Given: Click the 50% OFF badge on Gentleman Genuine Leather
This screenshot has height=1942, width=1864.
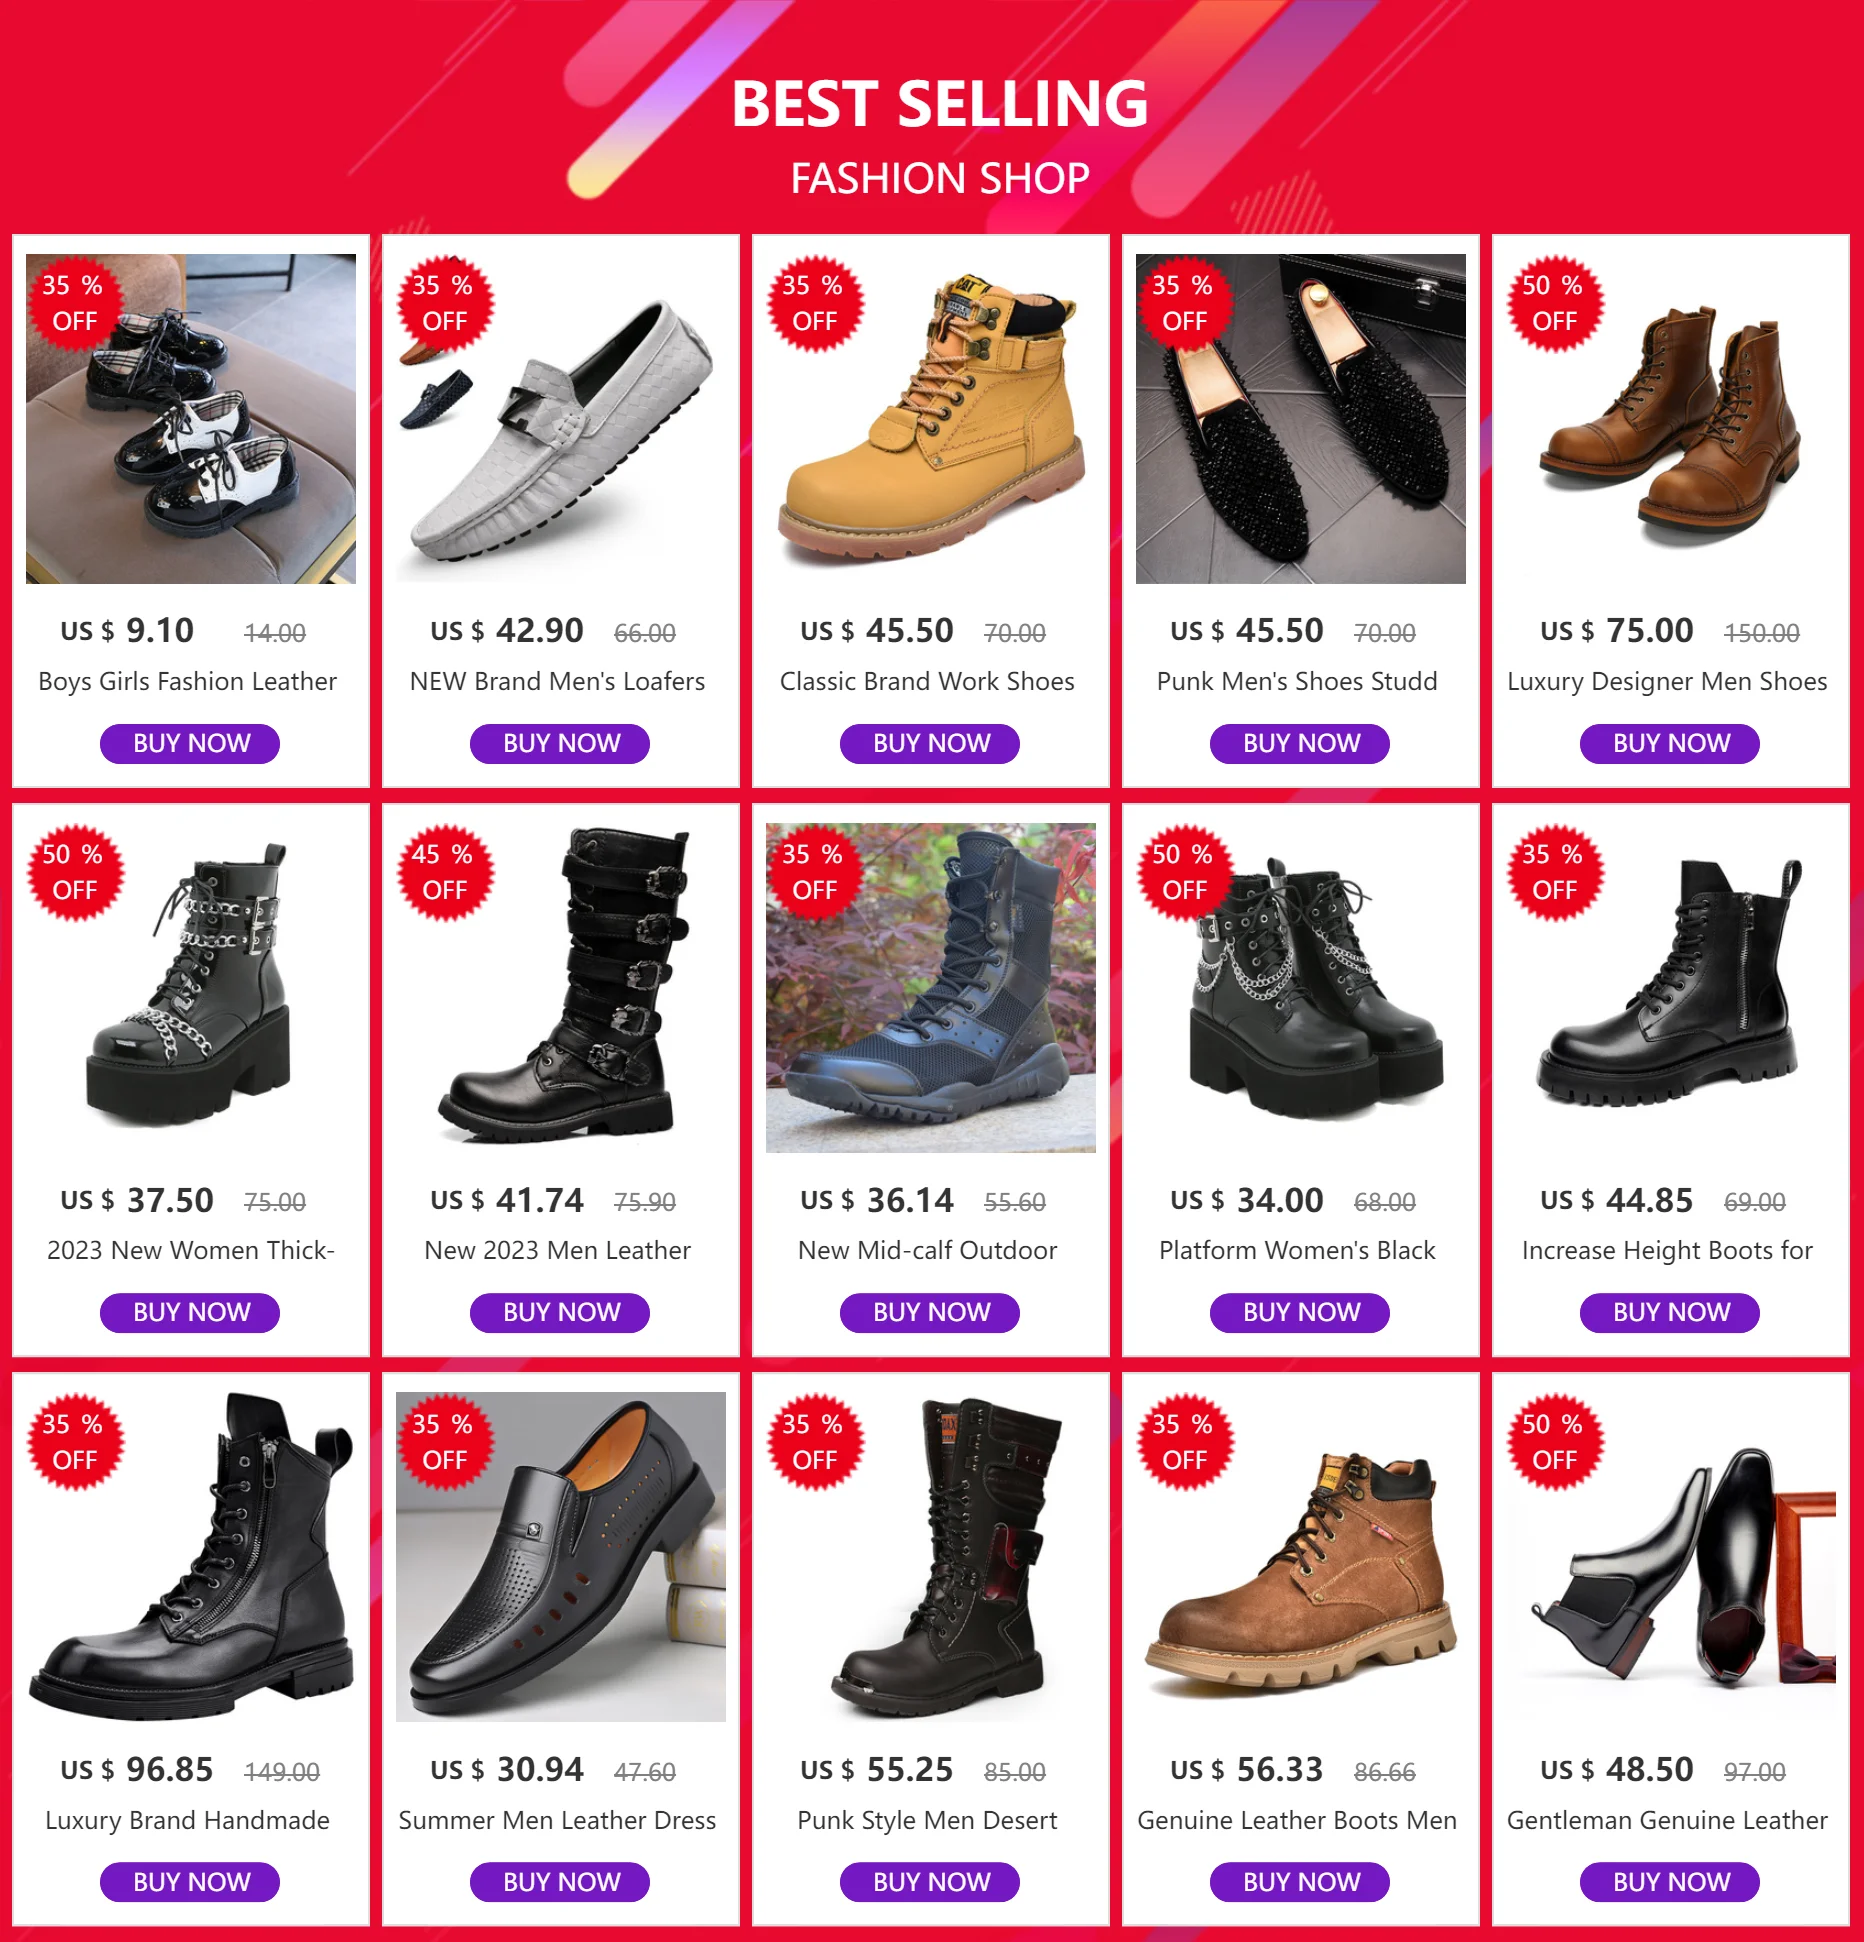Looking at the screenshot, I should coord(1554,1442).
